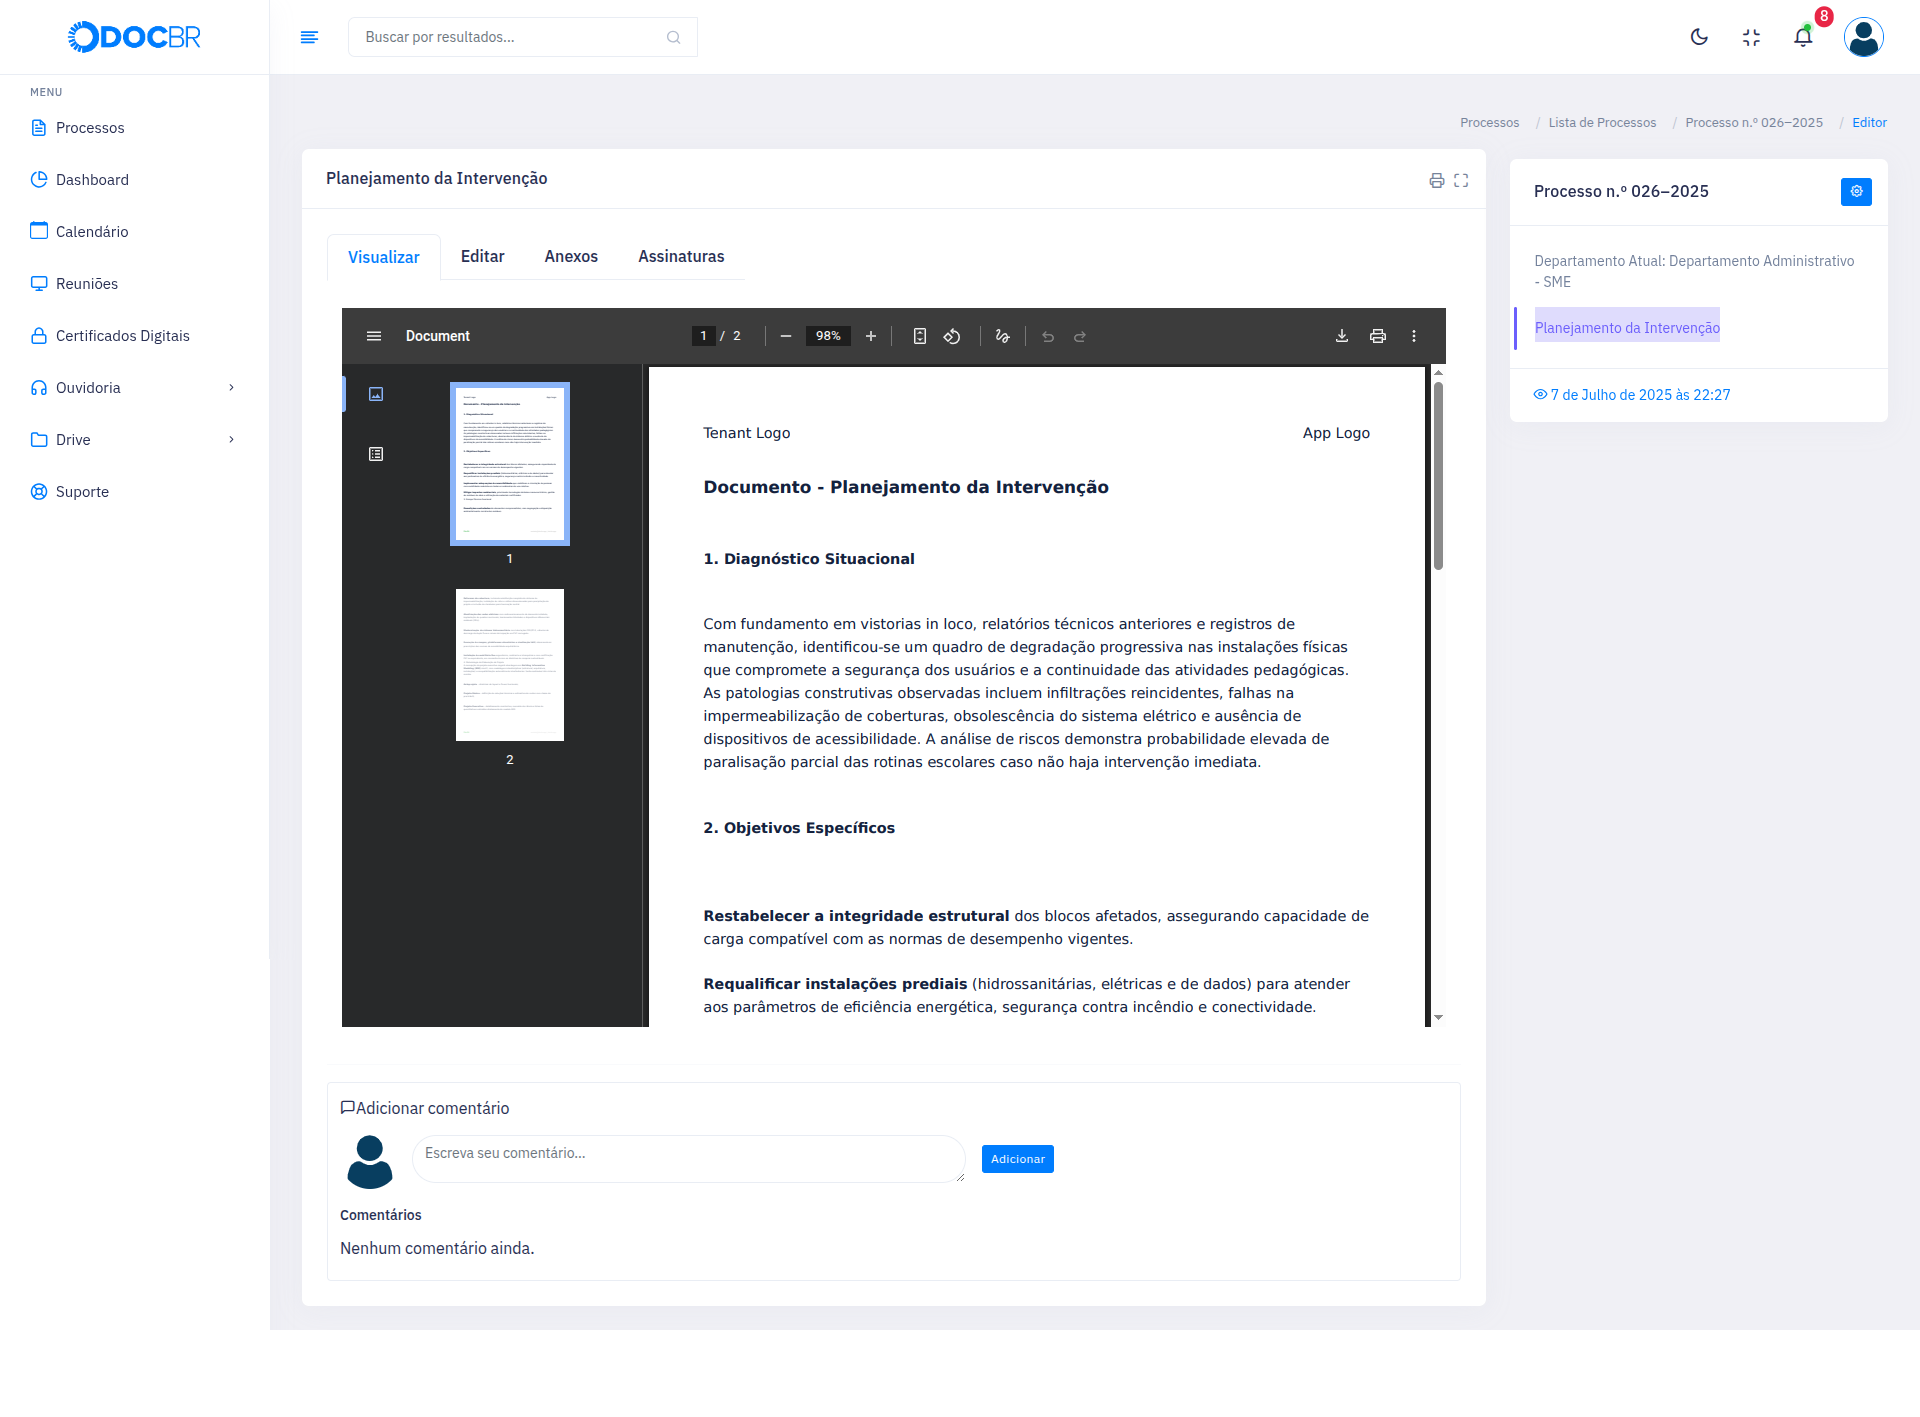Open the Assinaturas tab
Screen dimensions: 1920x1417
[681, 256]
